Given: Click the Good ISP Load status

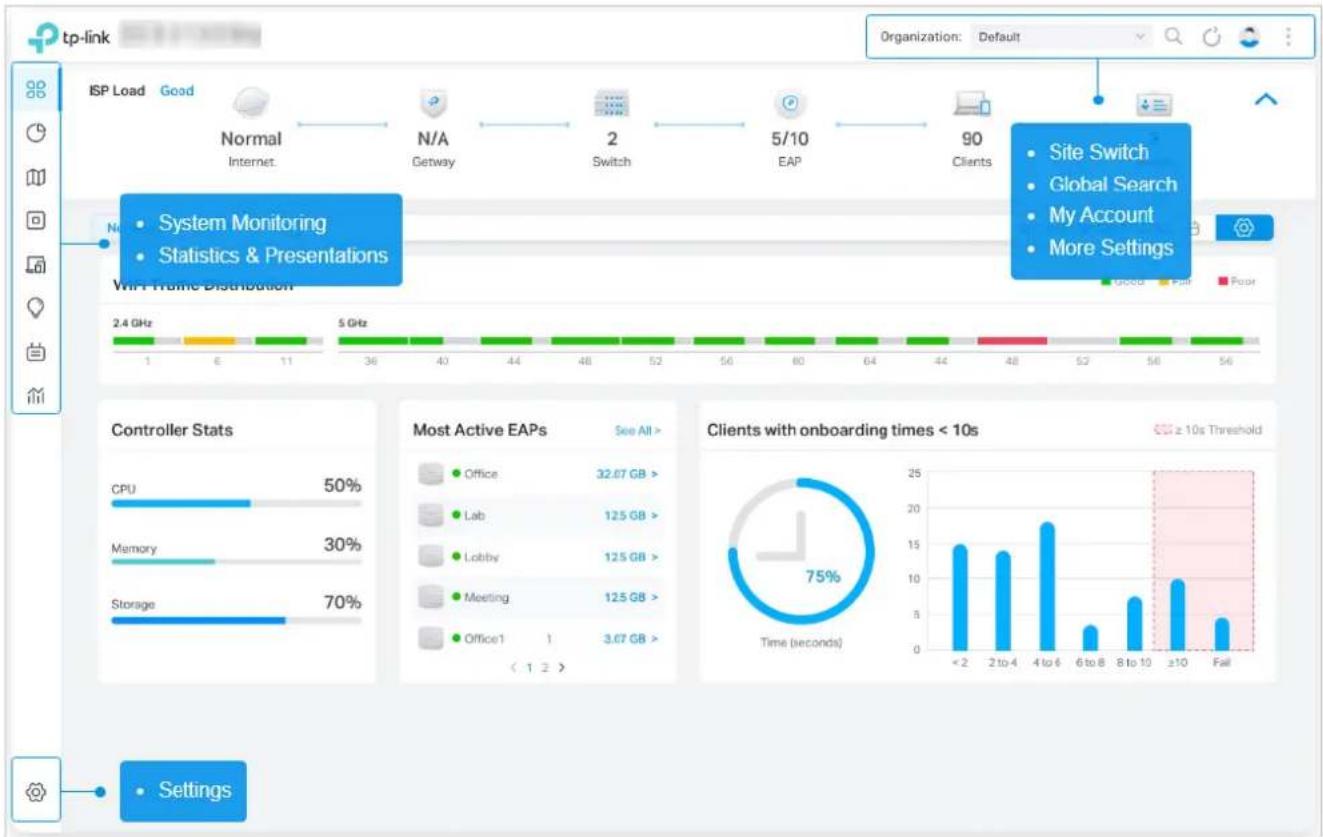Looking at the screenshot, I should click(177, 90).
